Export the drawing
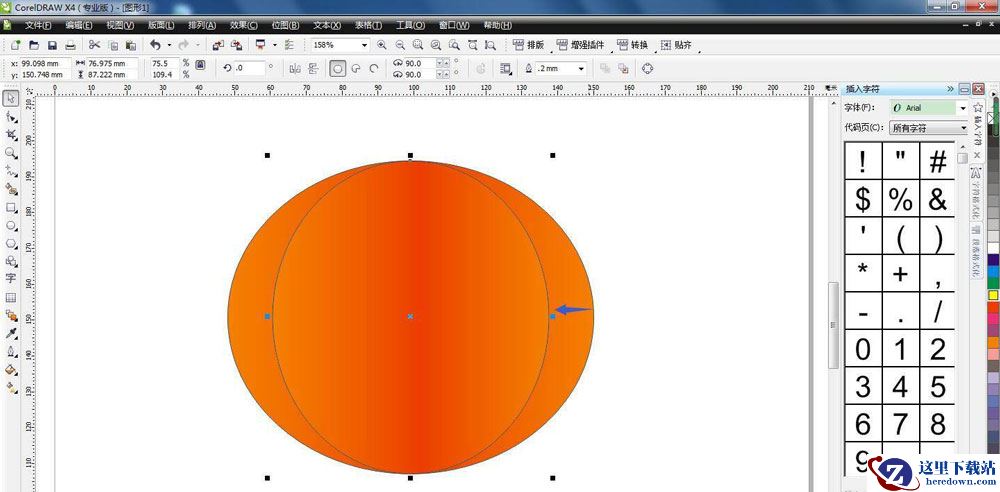 237,45
